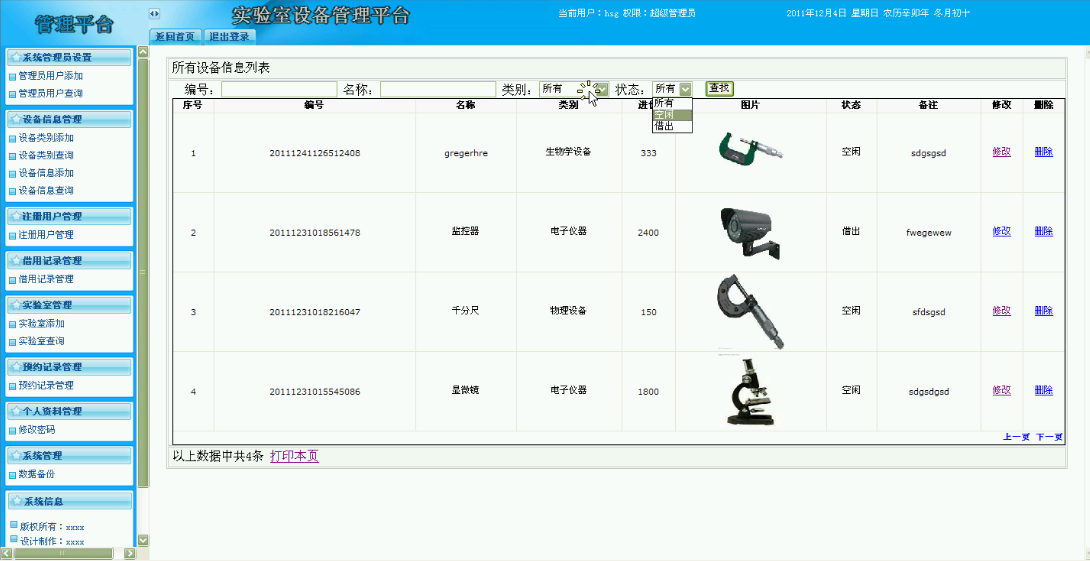Click 删除 for the 监控器 row
This screenshot has height=561, width=1090.
coord(1043,231)
